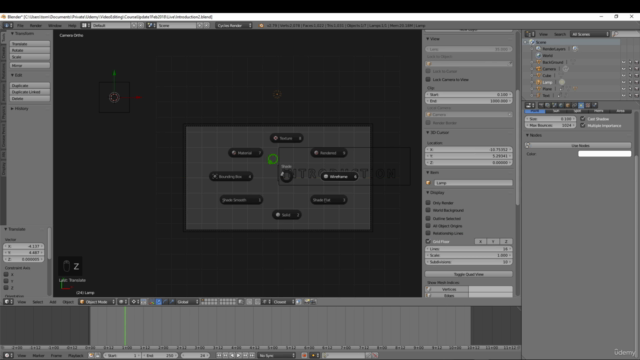This screenshot has width=640, height=360.
Task: Open the timeline Marker menu
Action: pyautogui.click(x=38, y=356)
